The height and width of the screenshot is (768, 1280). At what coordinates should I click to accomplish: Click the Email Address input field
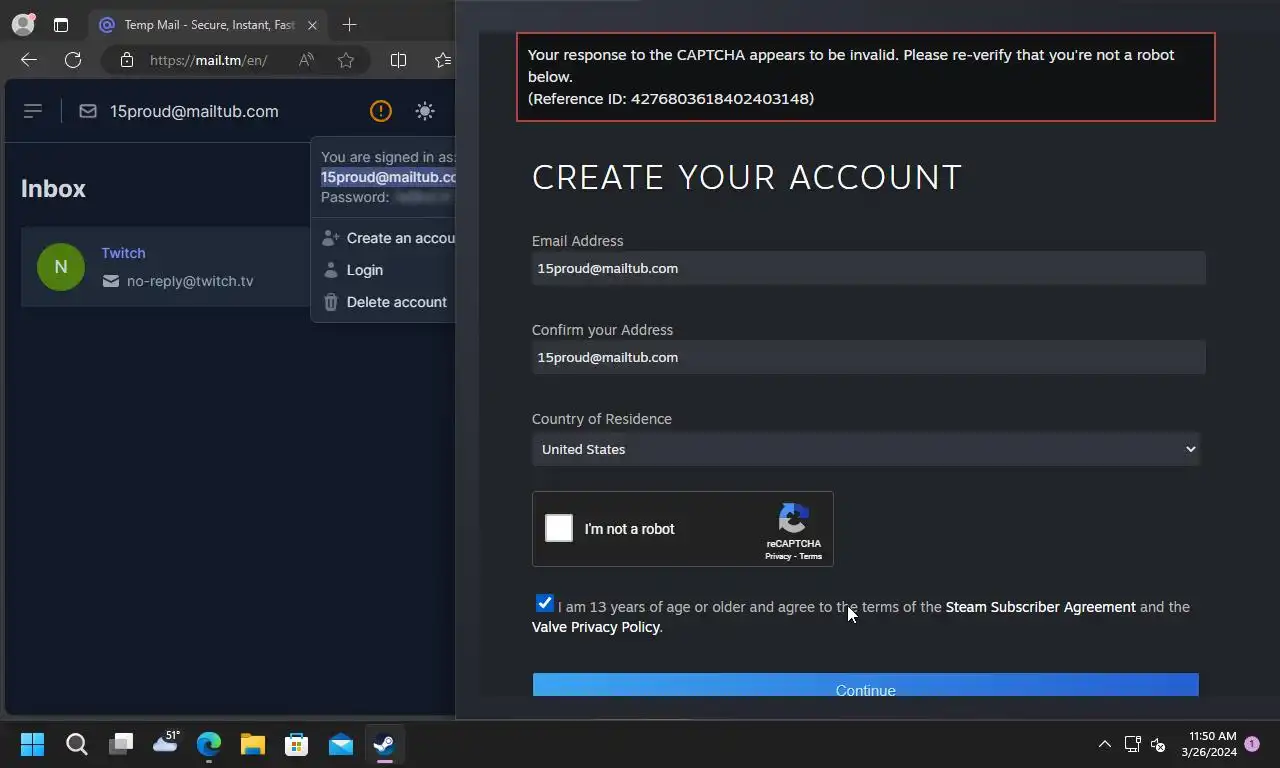point(868,268)
